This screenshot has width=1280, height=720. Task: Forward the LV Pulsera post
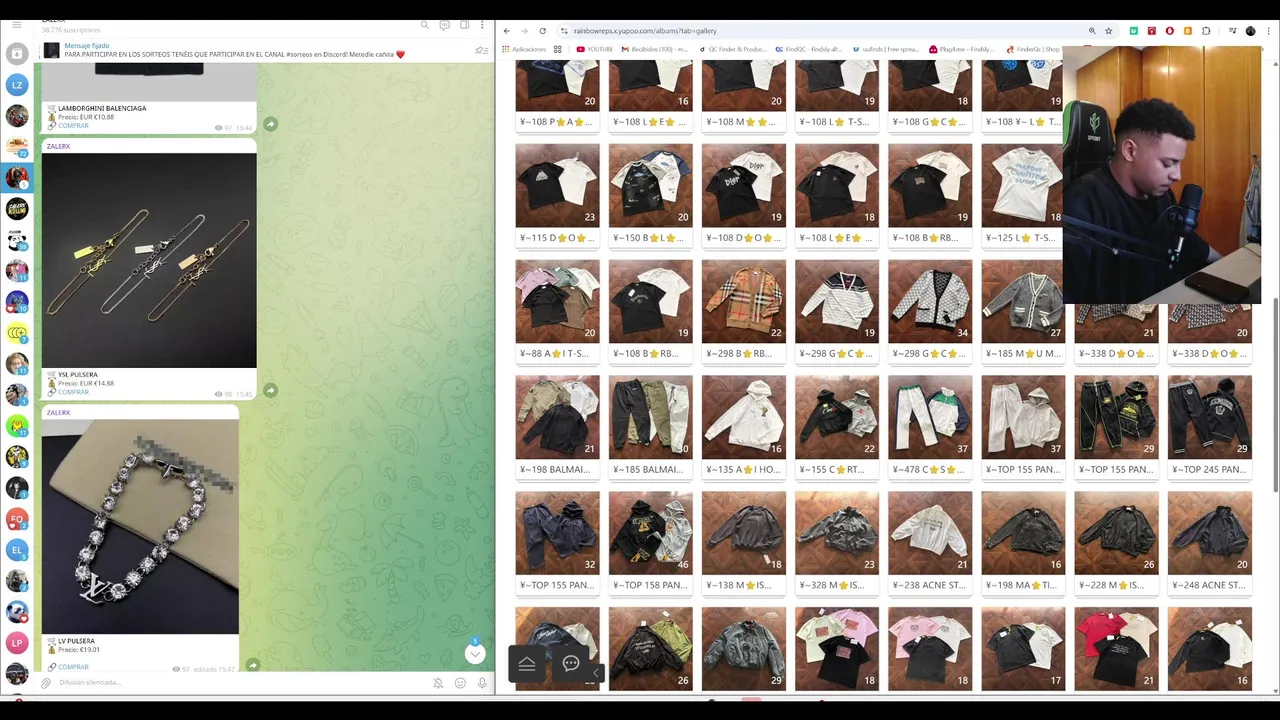253,665
